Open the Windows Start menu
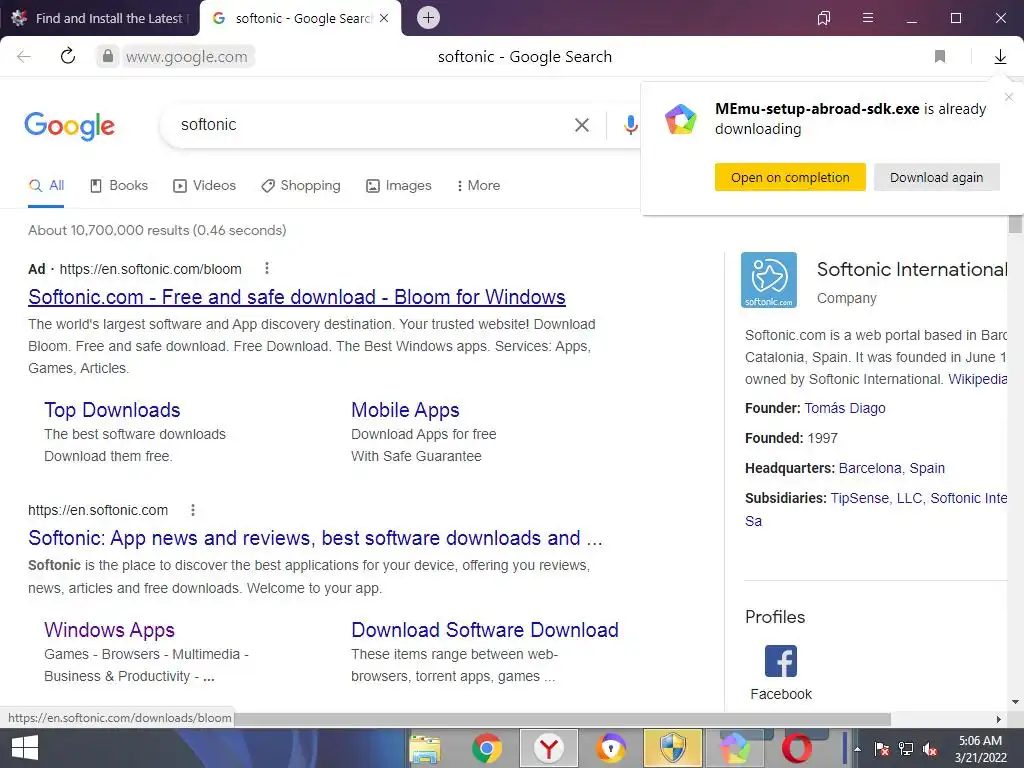Viewport: 1024px width, 768px height. (25, 748)
